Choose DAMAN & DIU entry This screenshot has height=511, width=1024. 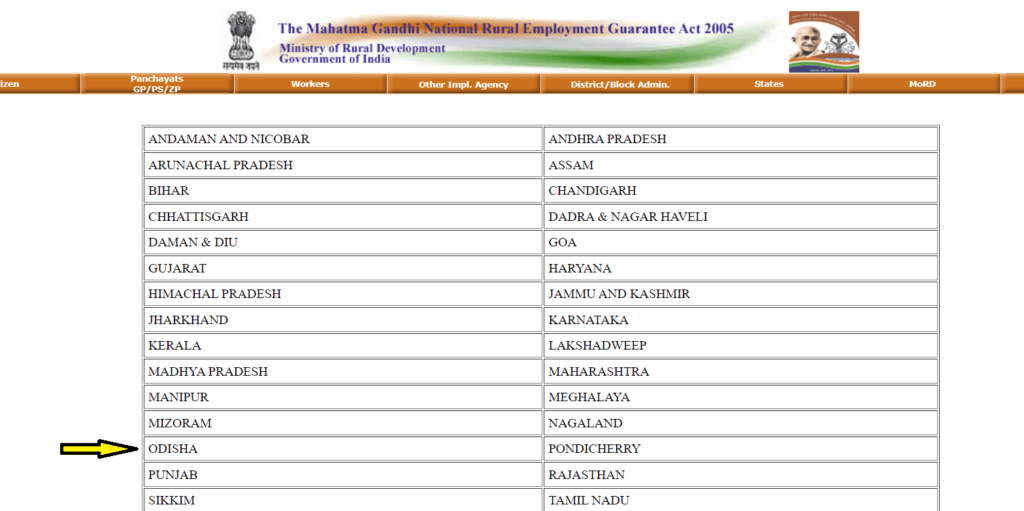pos(193,242)
